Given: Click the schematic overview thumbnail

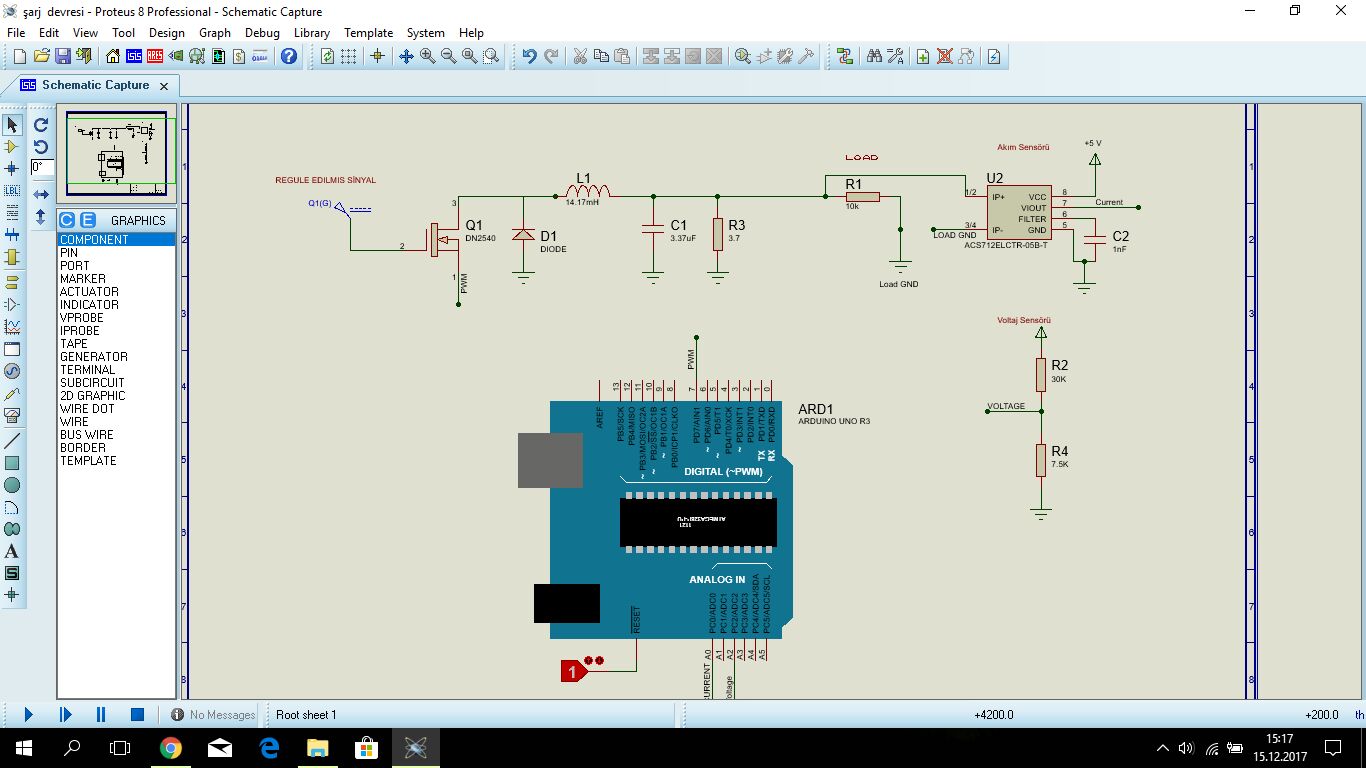Looking at the screenshot, I should point(116,153).
